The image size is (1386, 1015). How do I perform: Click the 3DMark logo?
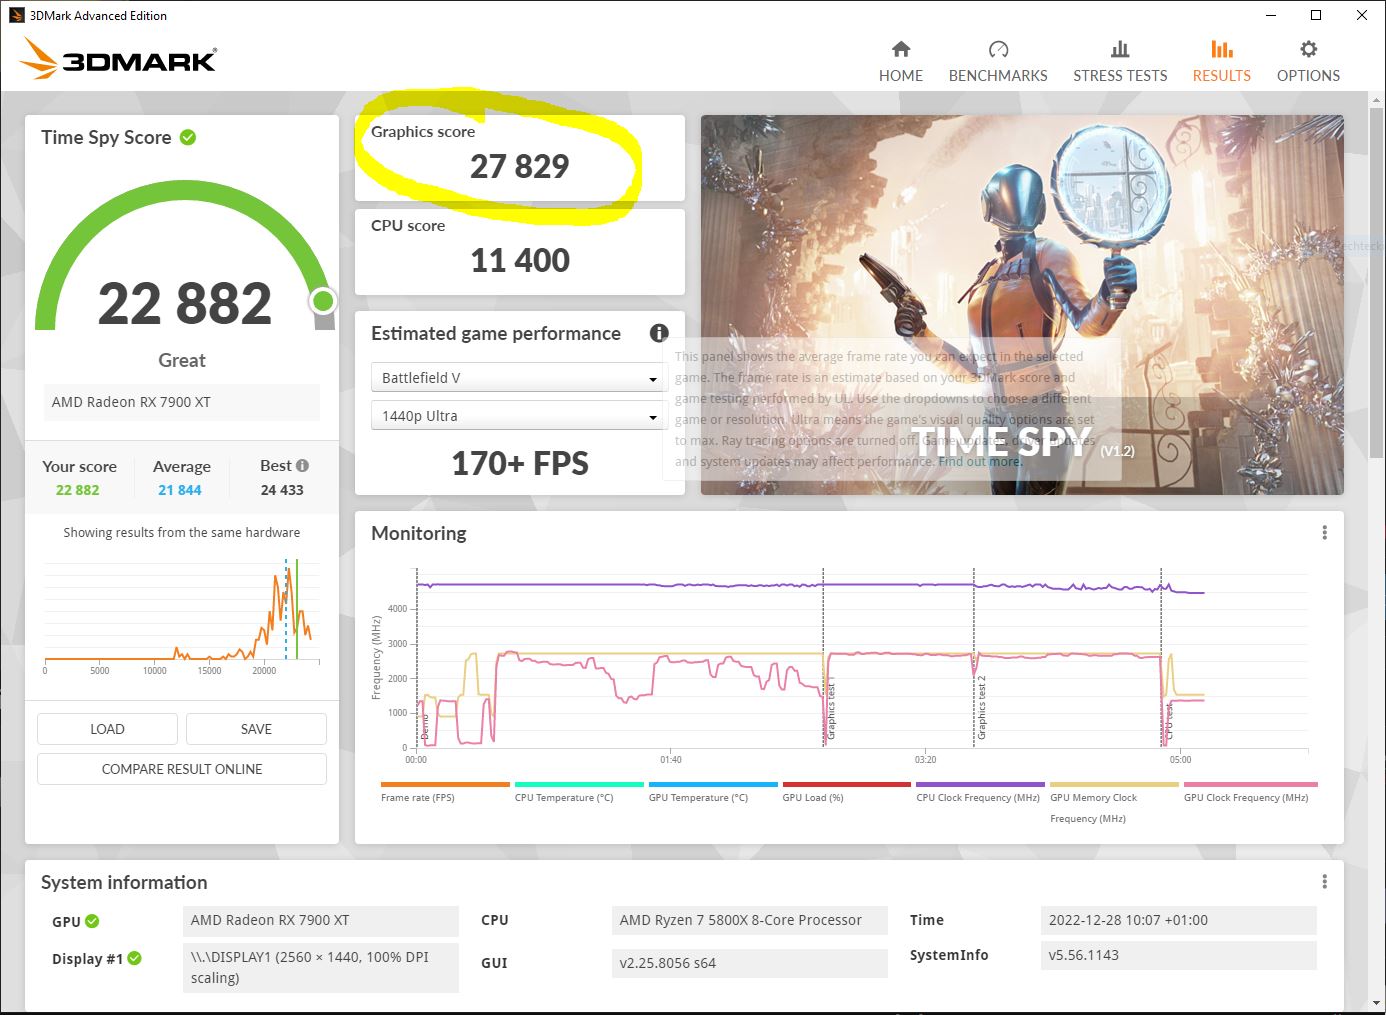tap(118, 59)
